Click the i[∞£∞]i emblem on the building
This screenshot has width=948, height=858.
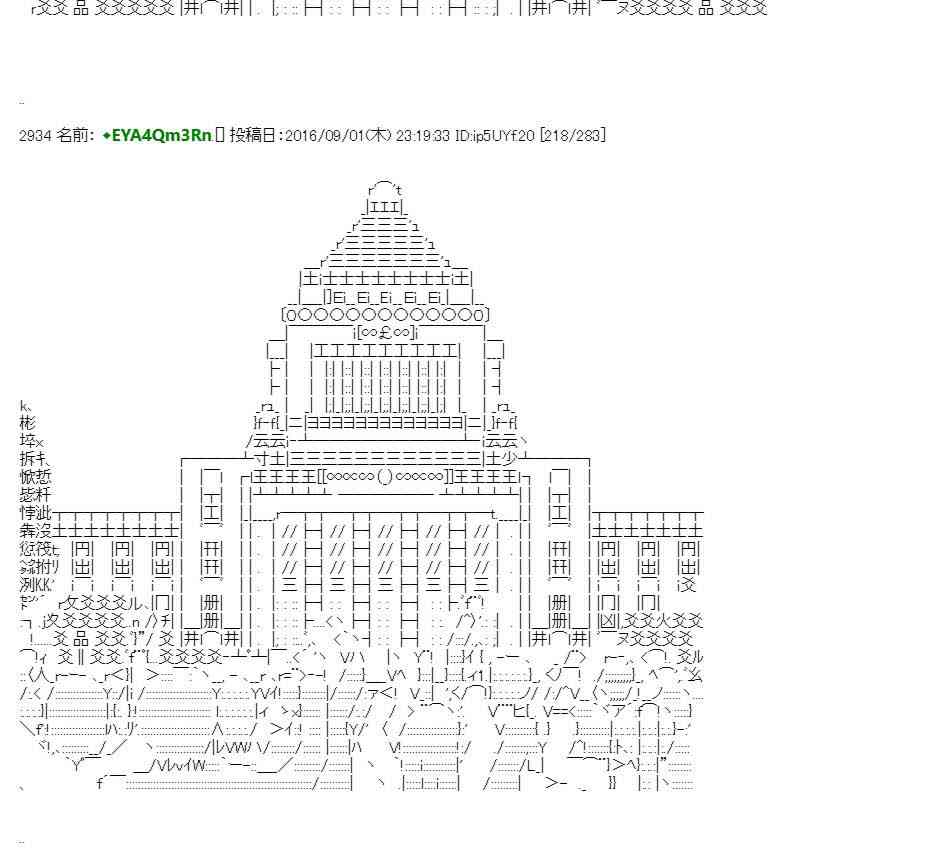pos(385,332)
